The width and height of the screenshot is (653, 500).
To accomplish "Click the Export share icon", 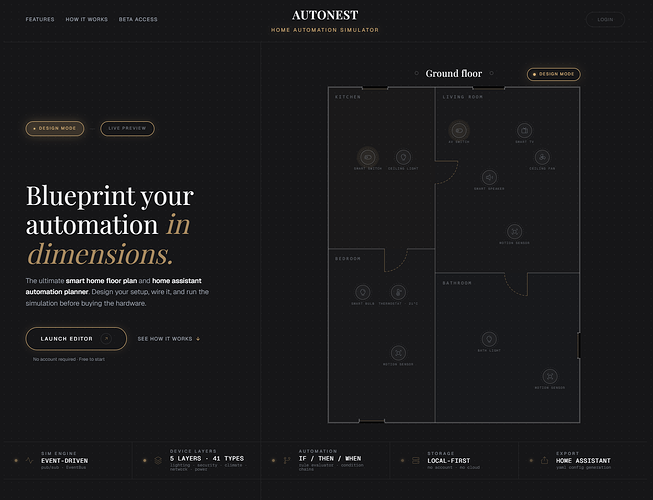I will (x=544, y=460).
